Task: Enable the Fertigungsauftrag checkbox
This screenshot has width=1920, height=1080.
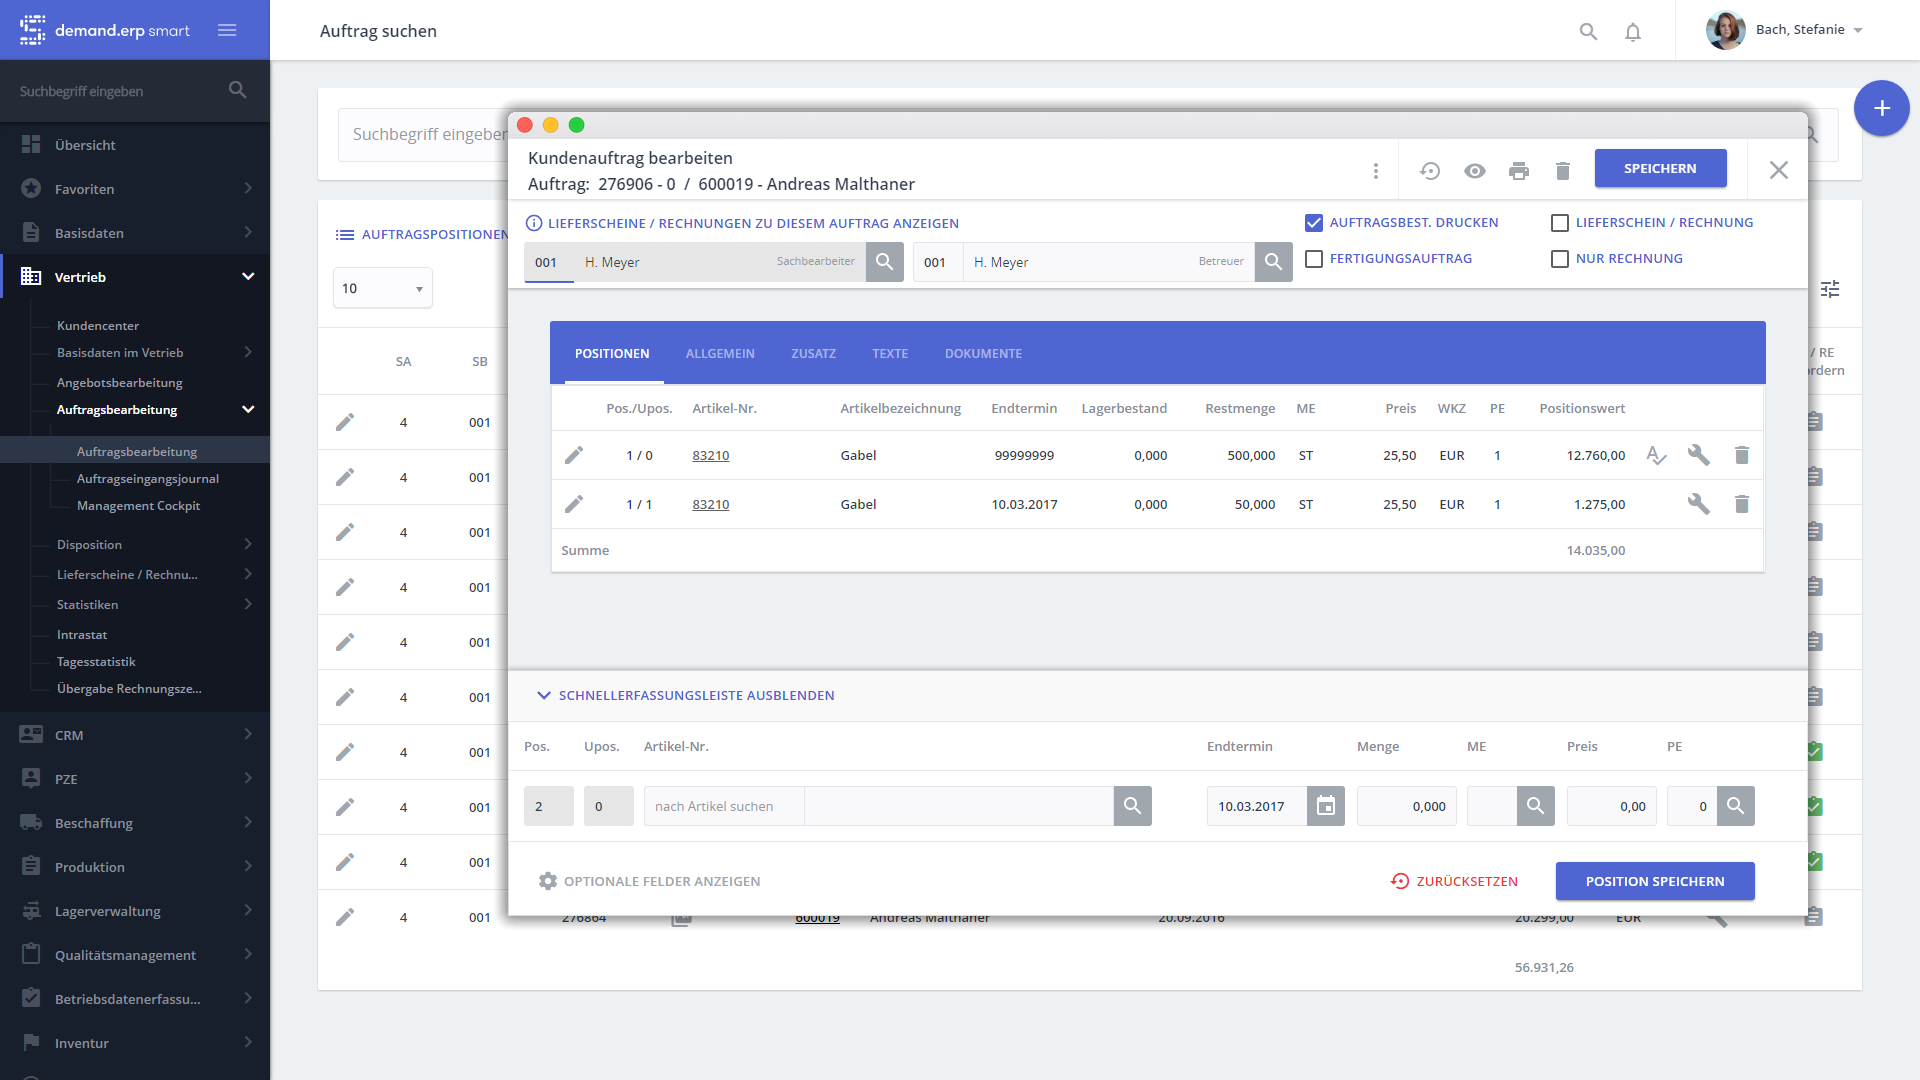Action: (1314, 259)
